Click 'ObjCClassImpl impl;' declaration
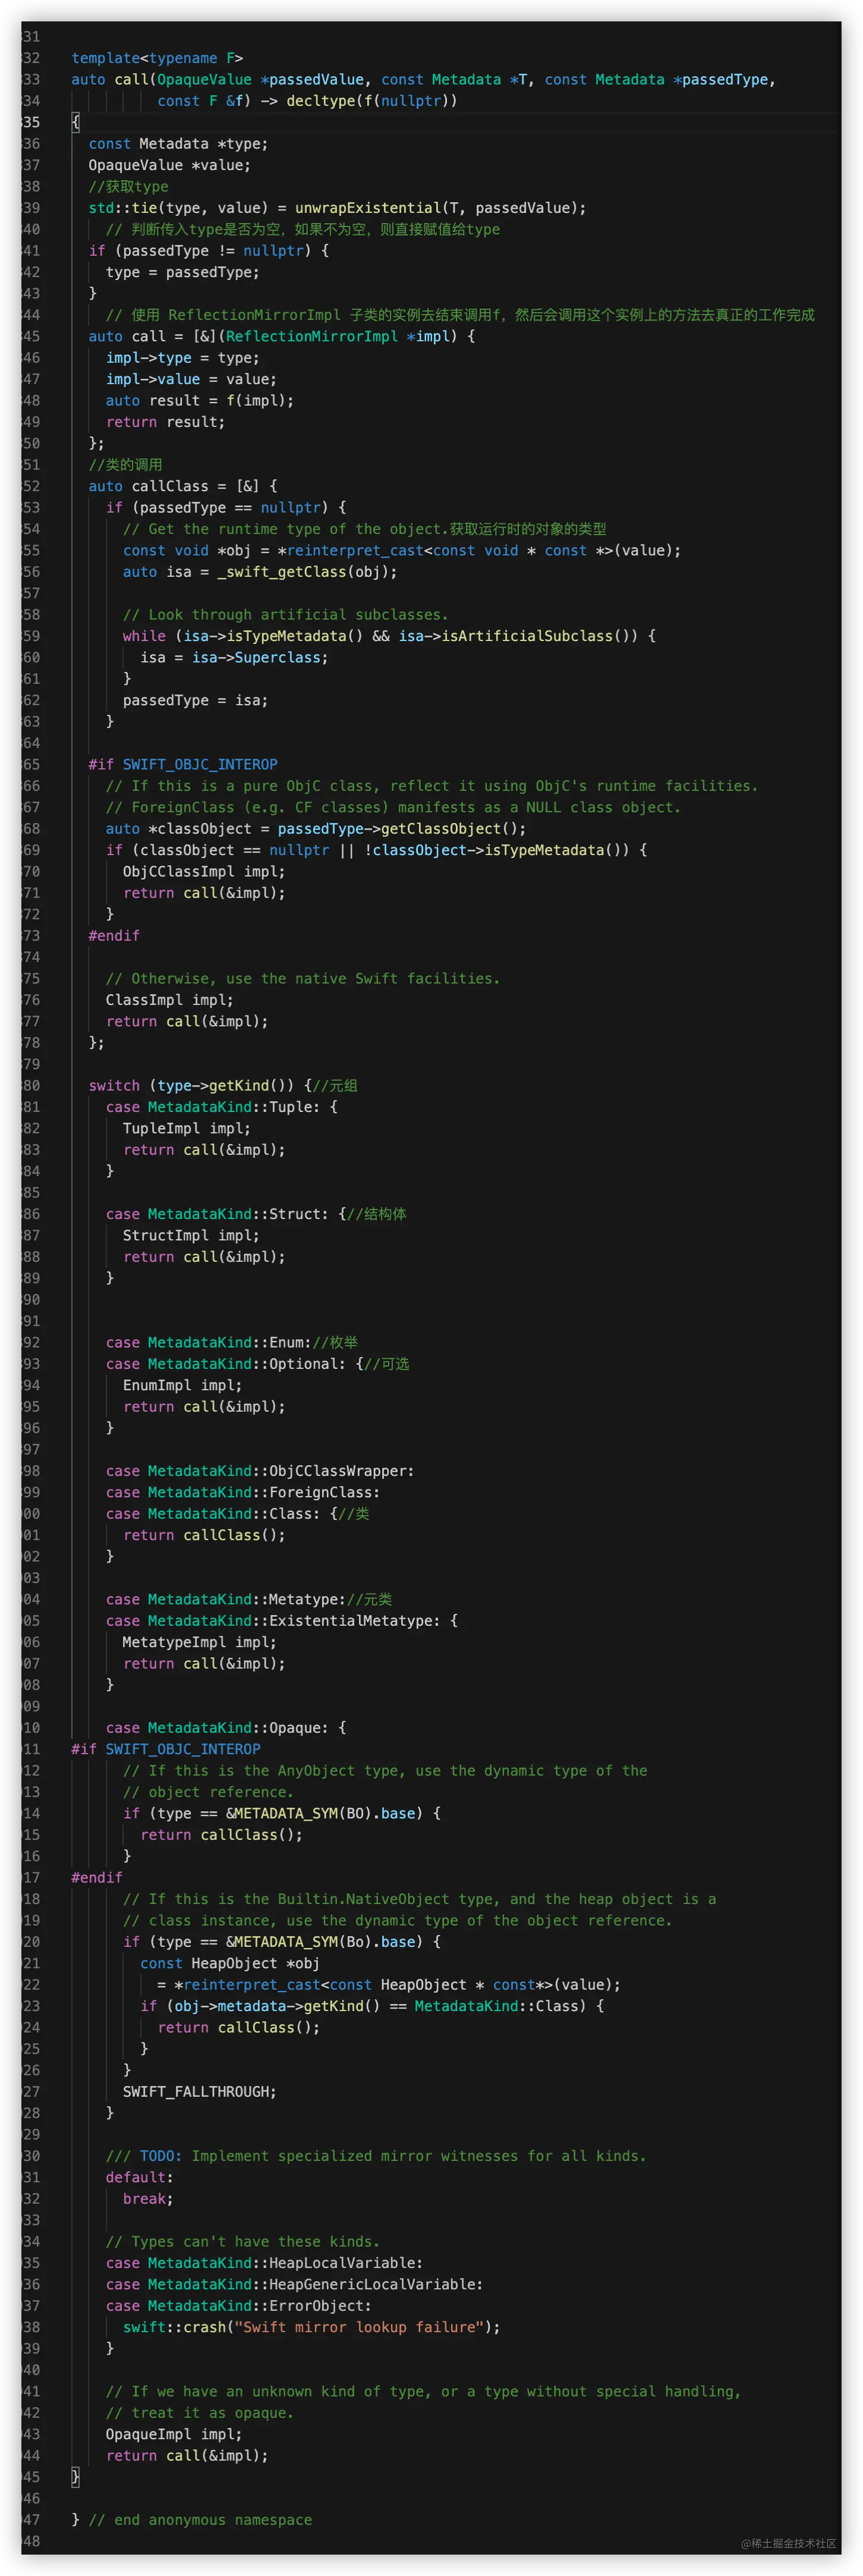Screen dimensions: 863x2576 pyautogui.click(x=204, y=872)
